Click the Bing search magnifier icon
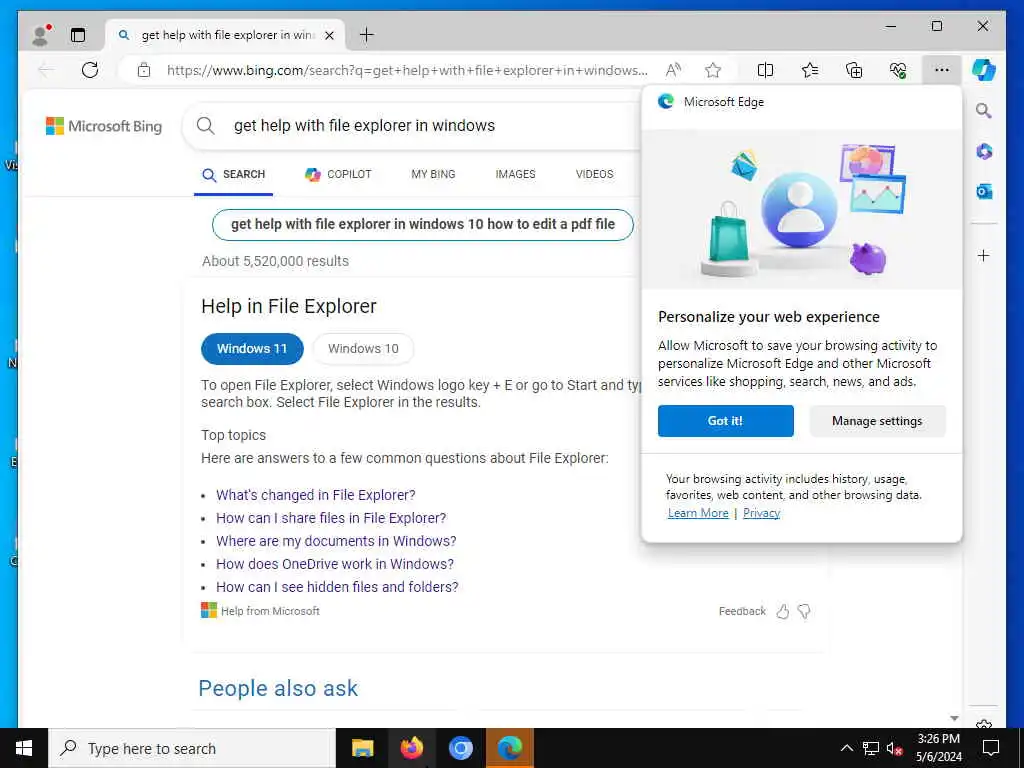The width and height of the screenshot is (1024, 768). [x=206, y=125]
